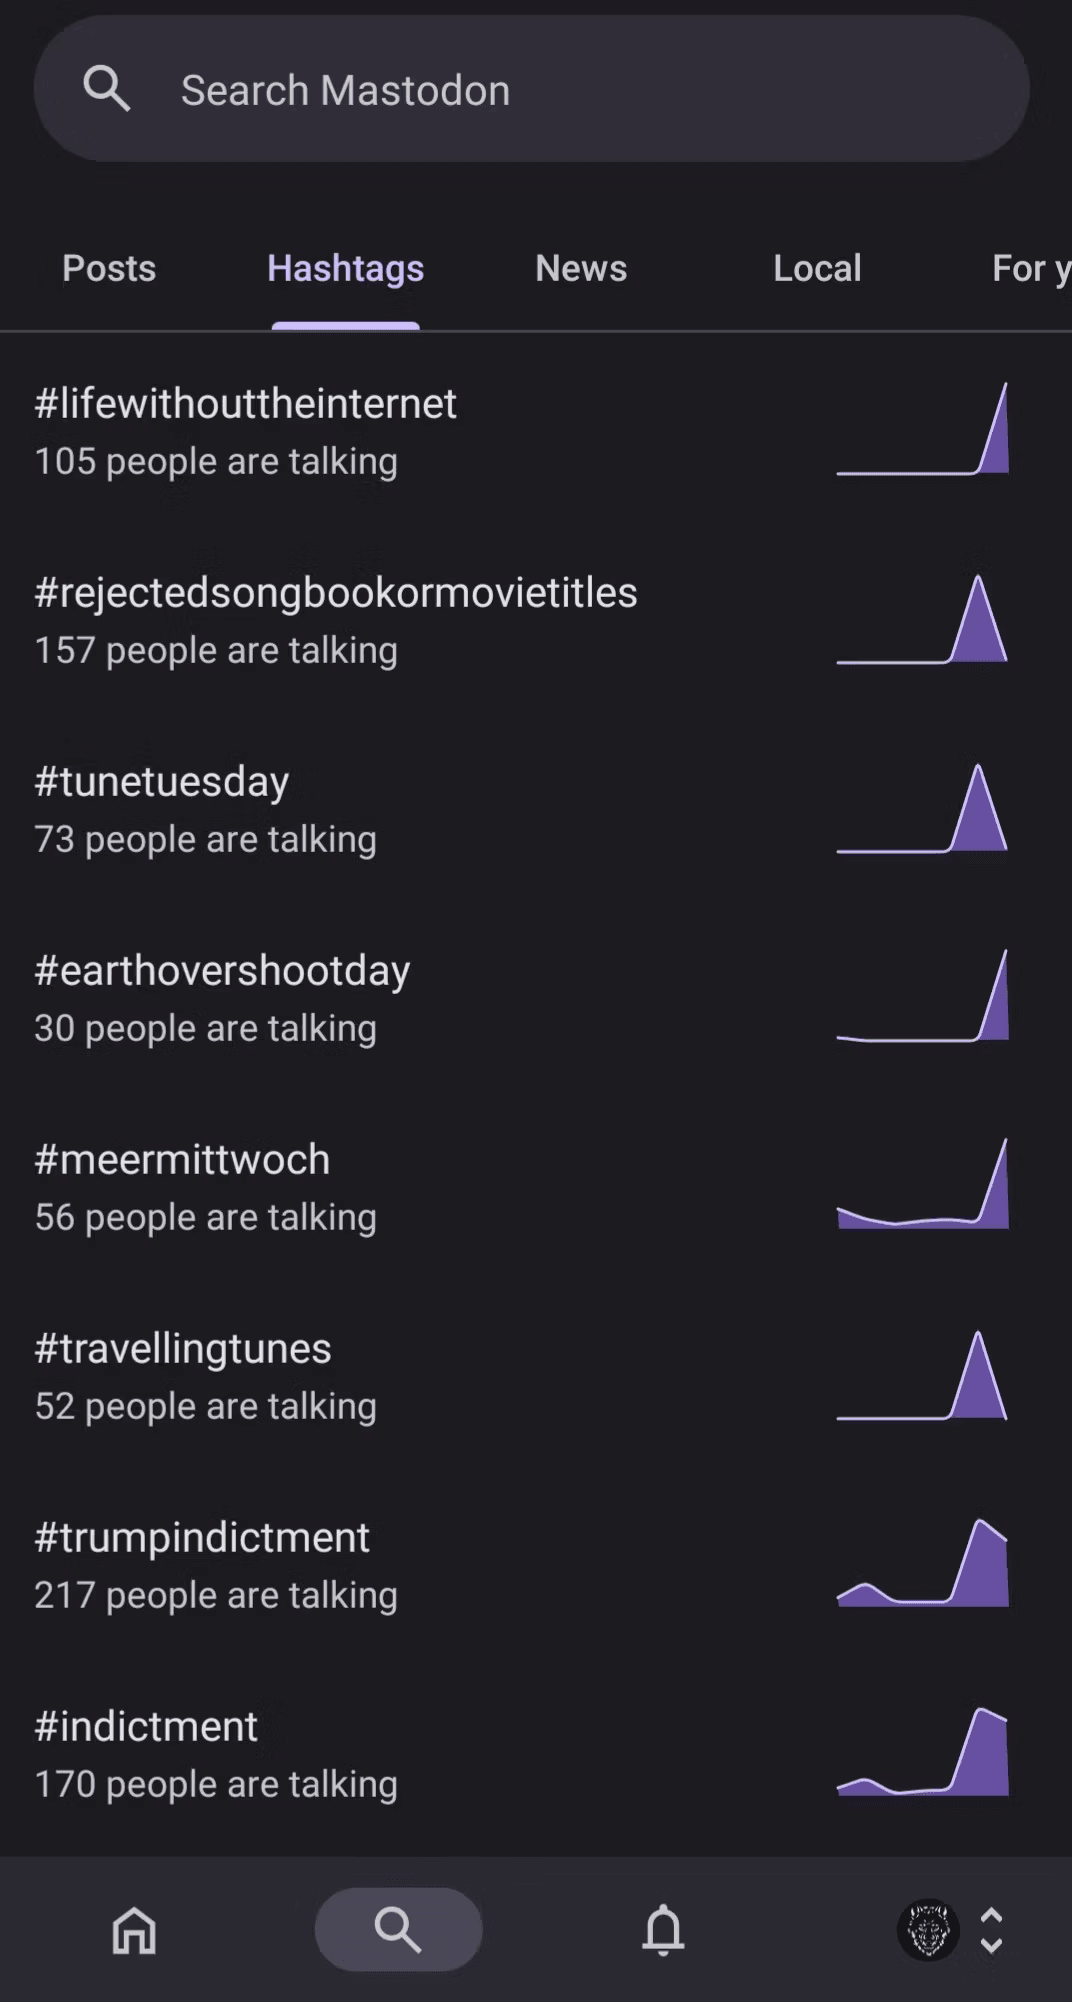Image resolution: width=1072 pixels, height=2002 pixels.
Task: Expand the account switcher arrows
Action: pos(991,1929)
